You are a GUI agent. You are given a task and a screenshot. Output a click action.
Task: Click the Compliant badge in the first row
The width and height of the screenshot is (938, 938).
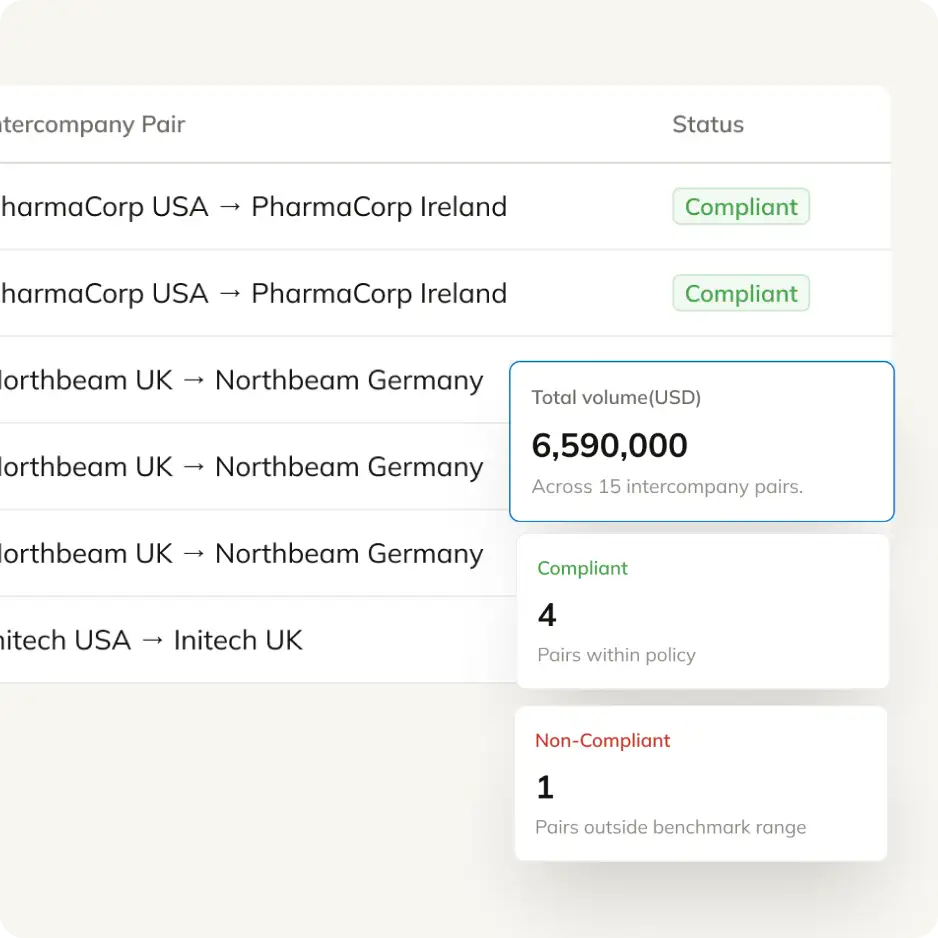coord(741,207)
